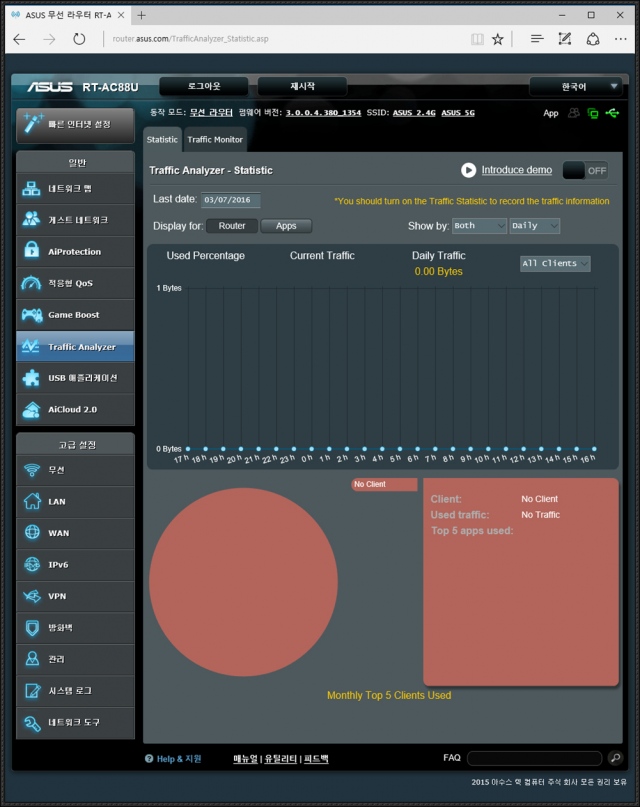Click the AiCloud 2.0 menu item
640x807 pixels.
pos(75,410)
